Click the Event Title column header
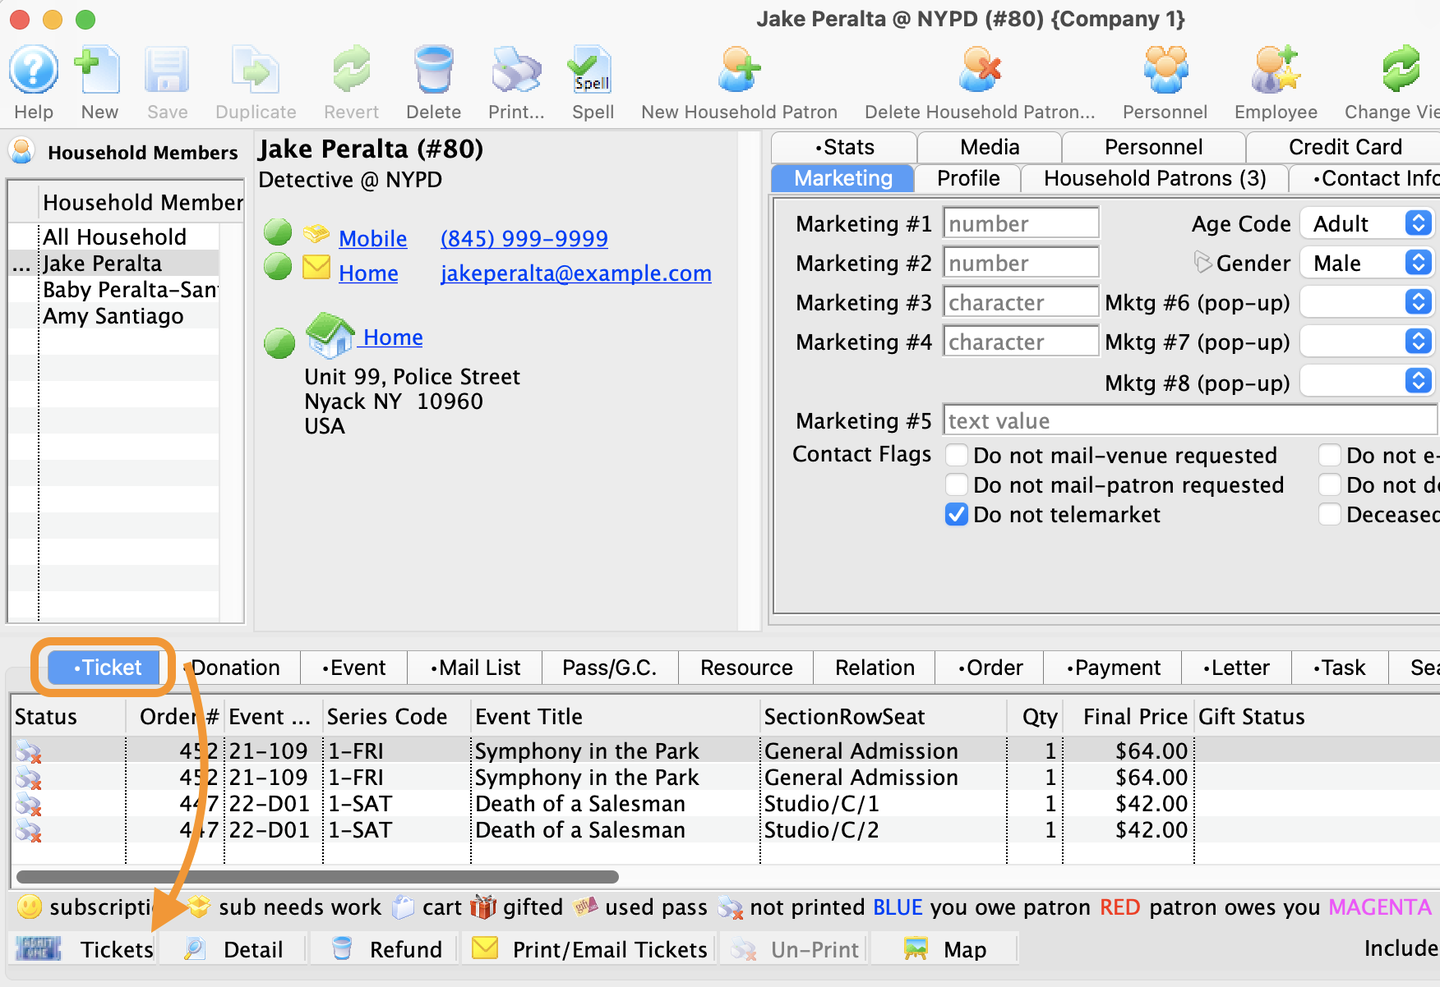This screenshot has width=1440, height=987. (x=615, y=716)
